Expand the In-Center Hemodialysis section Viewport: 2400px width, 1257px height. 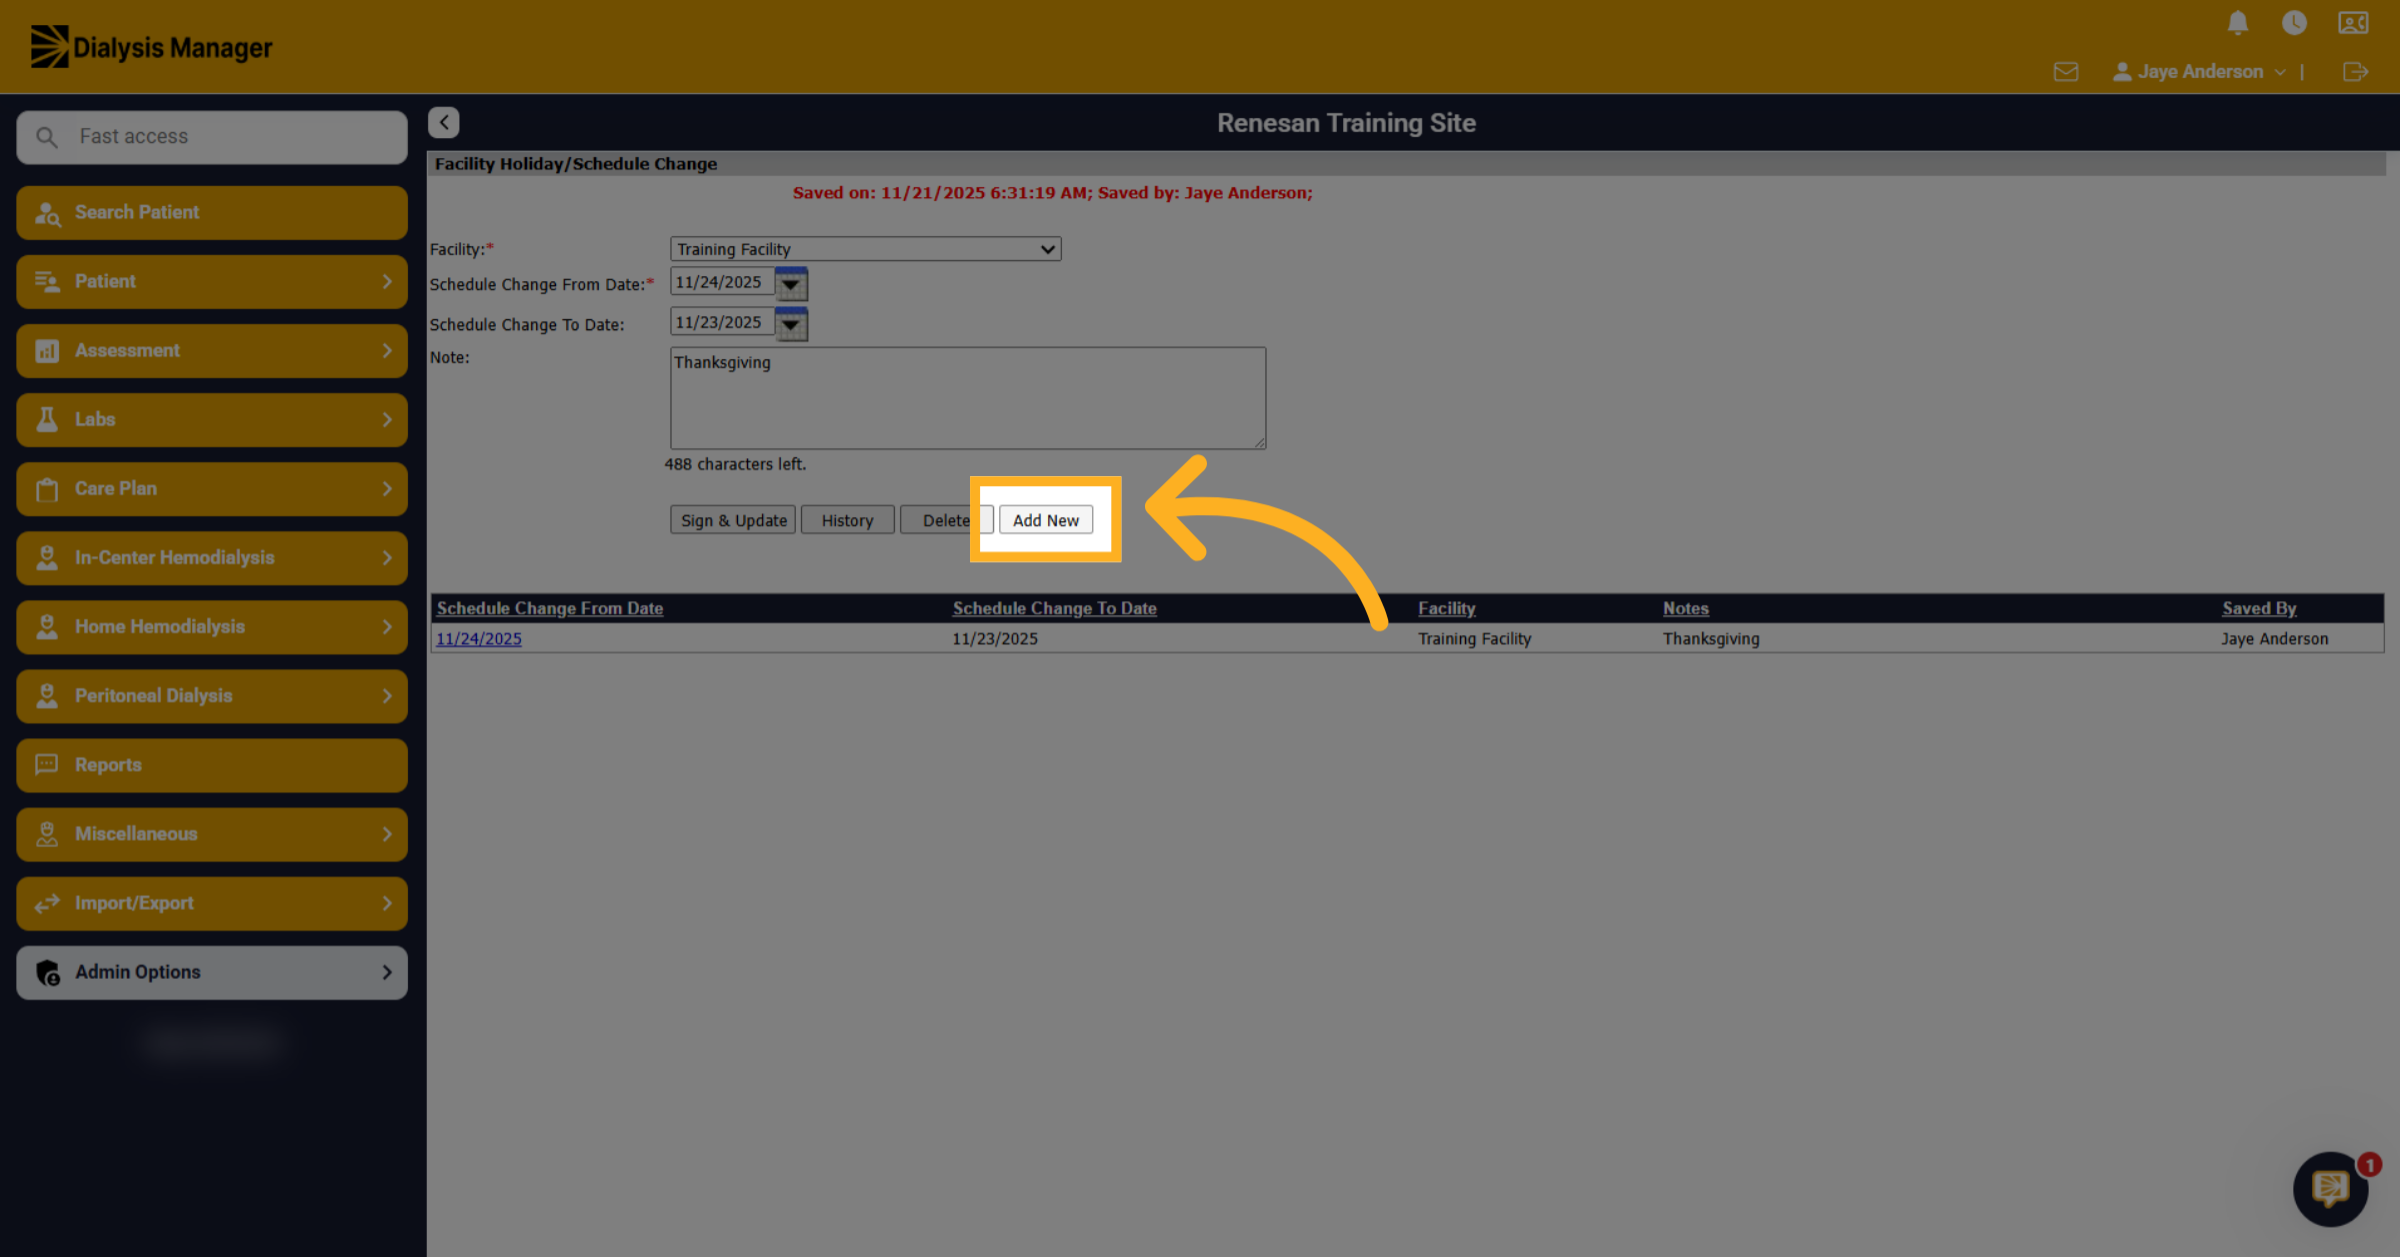[212, 558]
